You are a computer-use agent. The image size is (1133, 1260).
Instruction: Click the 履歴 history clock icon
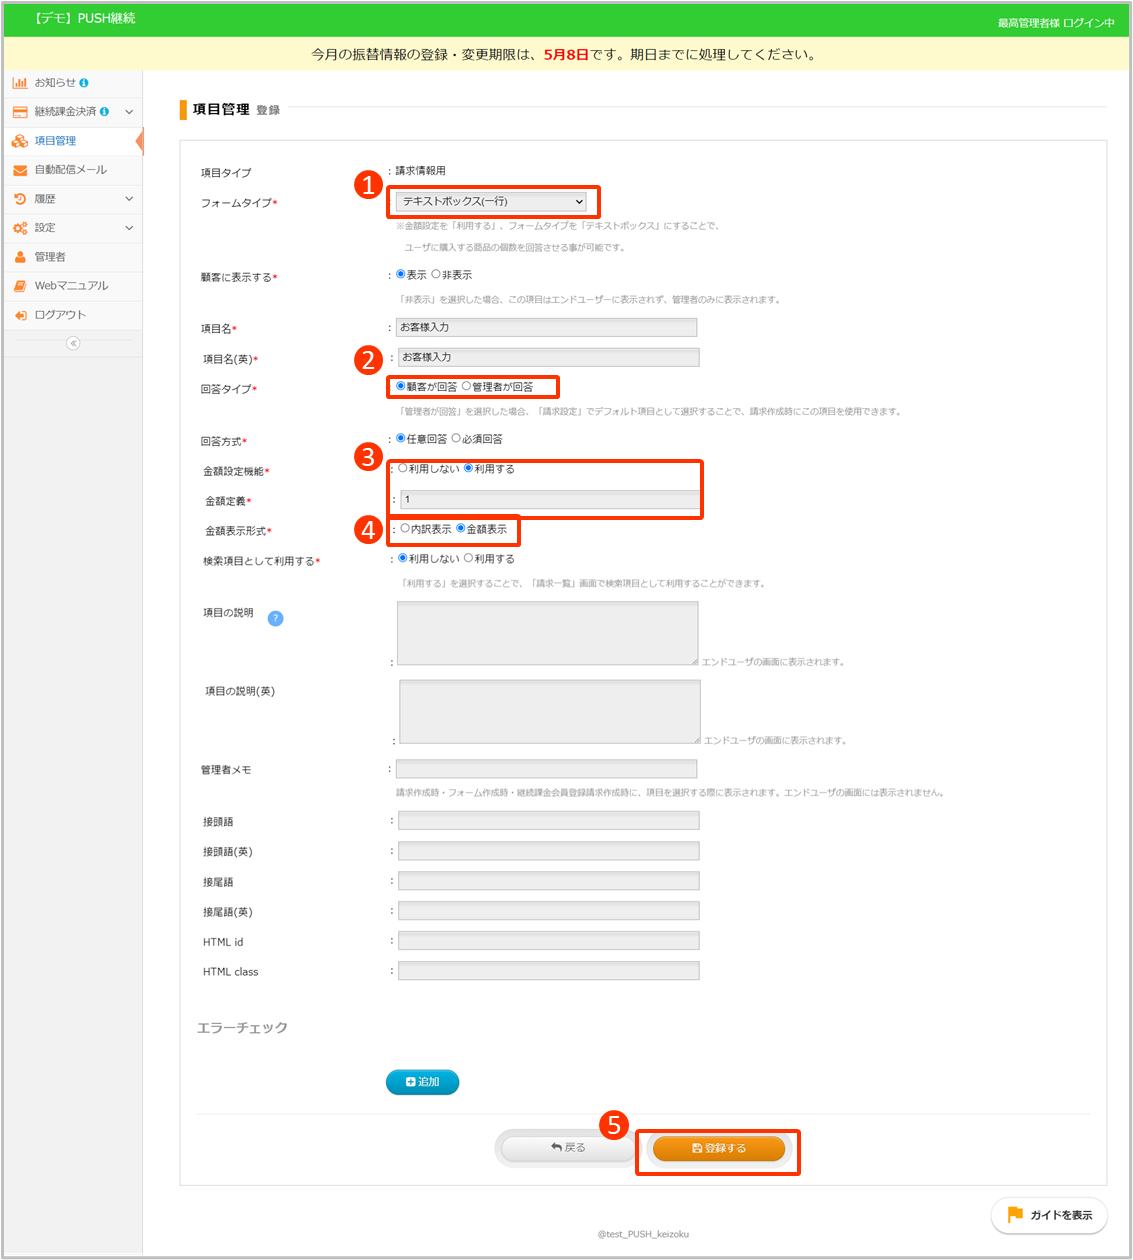click(20, 199)
